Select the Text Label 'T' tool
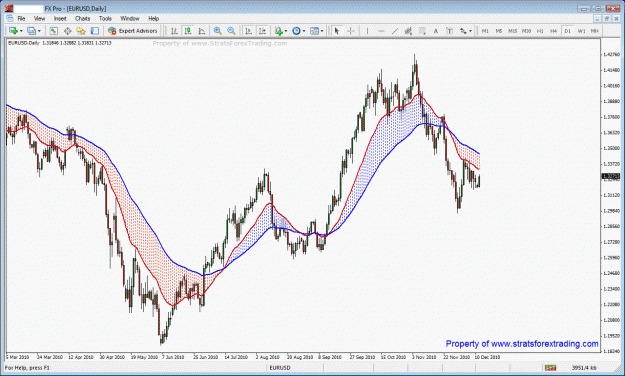The image size is (625, 376). [x=449, y=31]
